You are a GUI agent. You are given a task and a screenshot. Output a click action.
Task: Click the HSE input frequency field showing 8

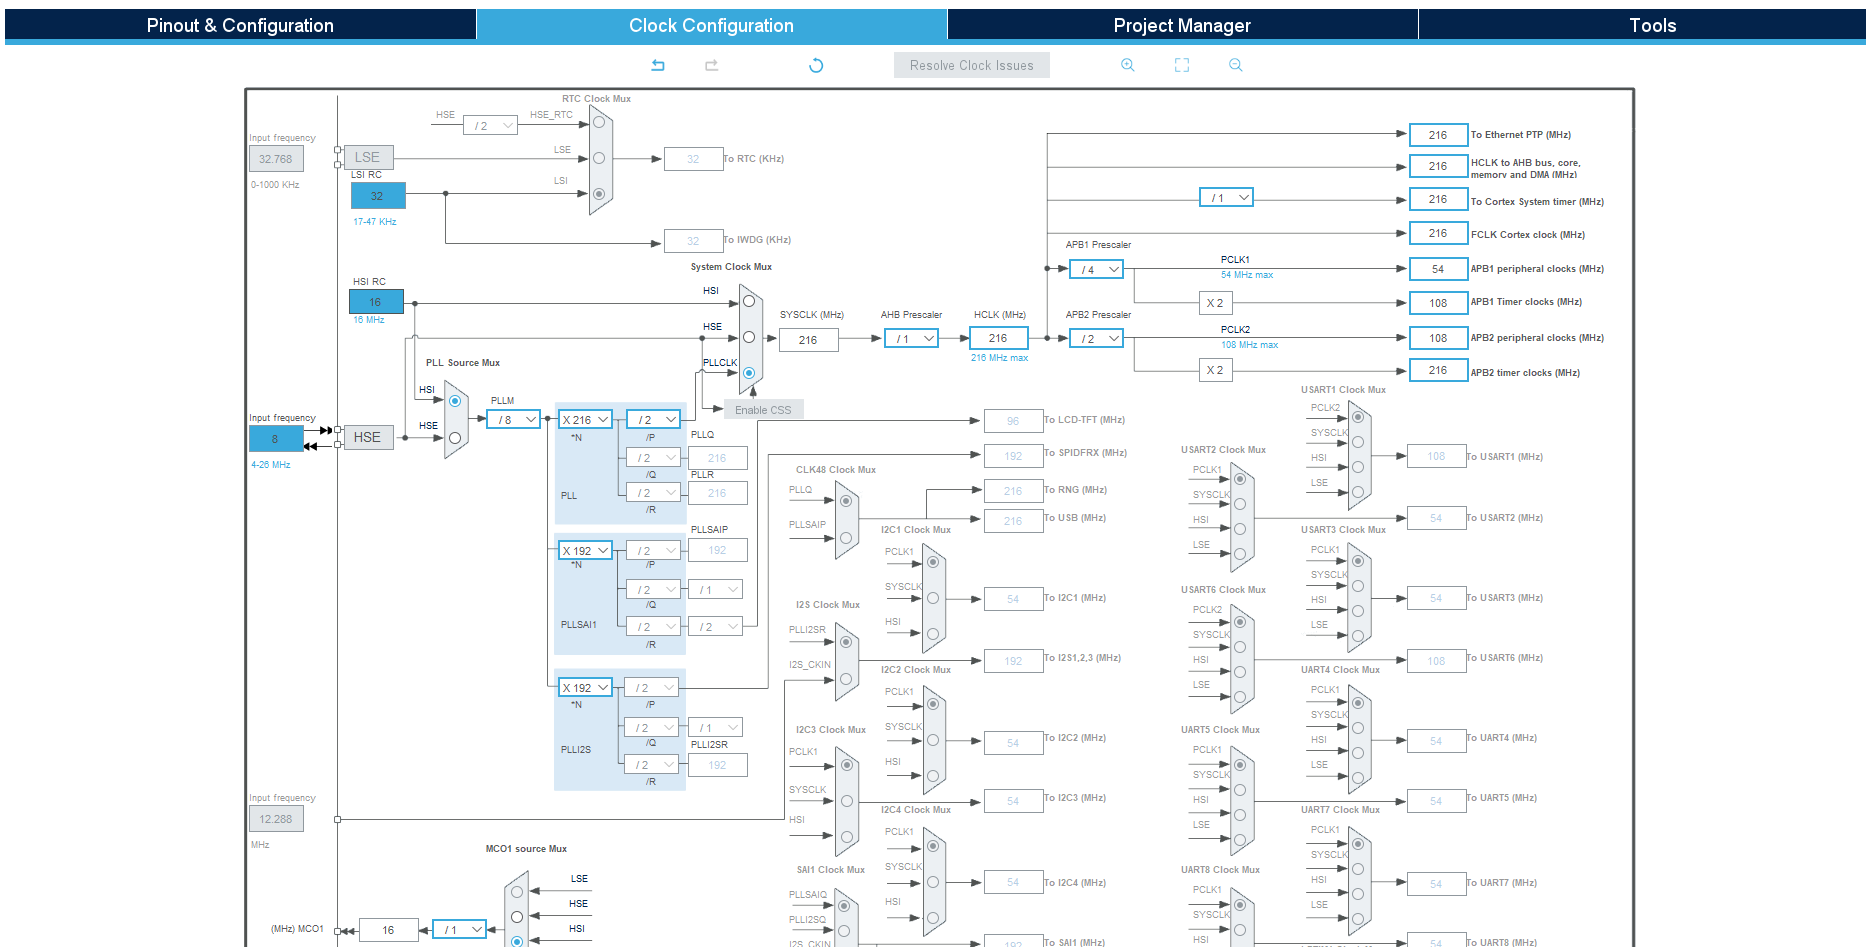pyautogui.click(x=276, y=438)
